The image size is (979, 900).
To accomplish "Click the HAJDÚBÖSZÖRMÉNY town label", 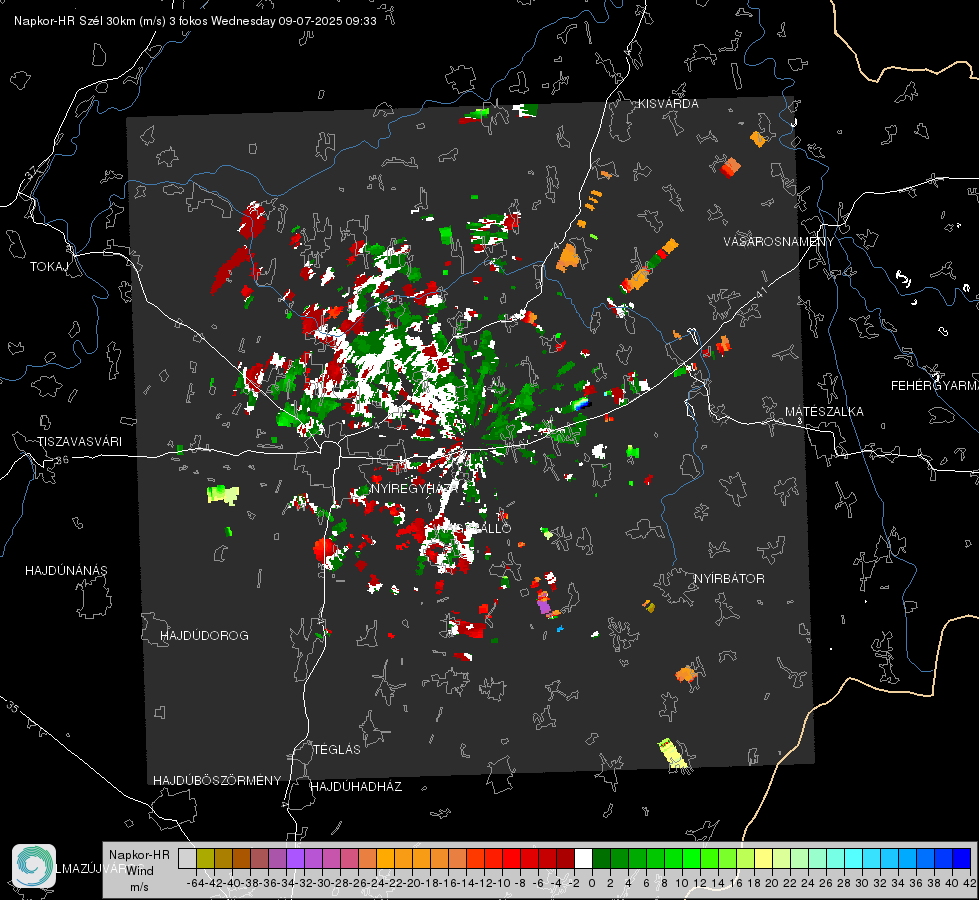I will point(217,781).
